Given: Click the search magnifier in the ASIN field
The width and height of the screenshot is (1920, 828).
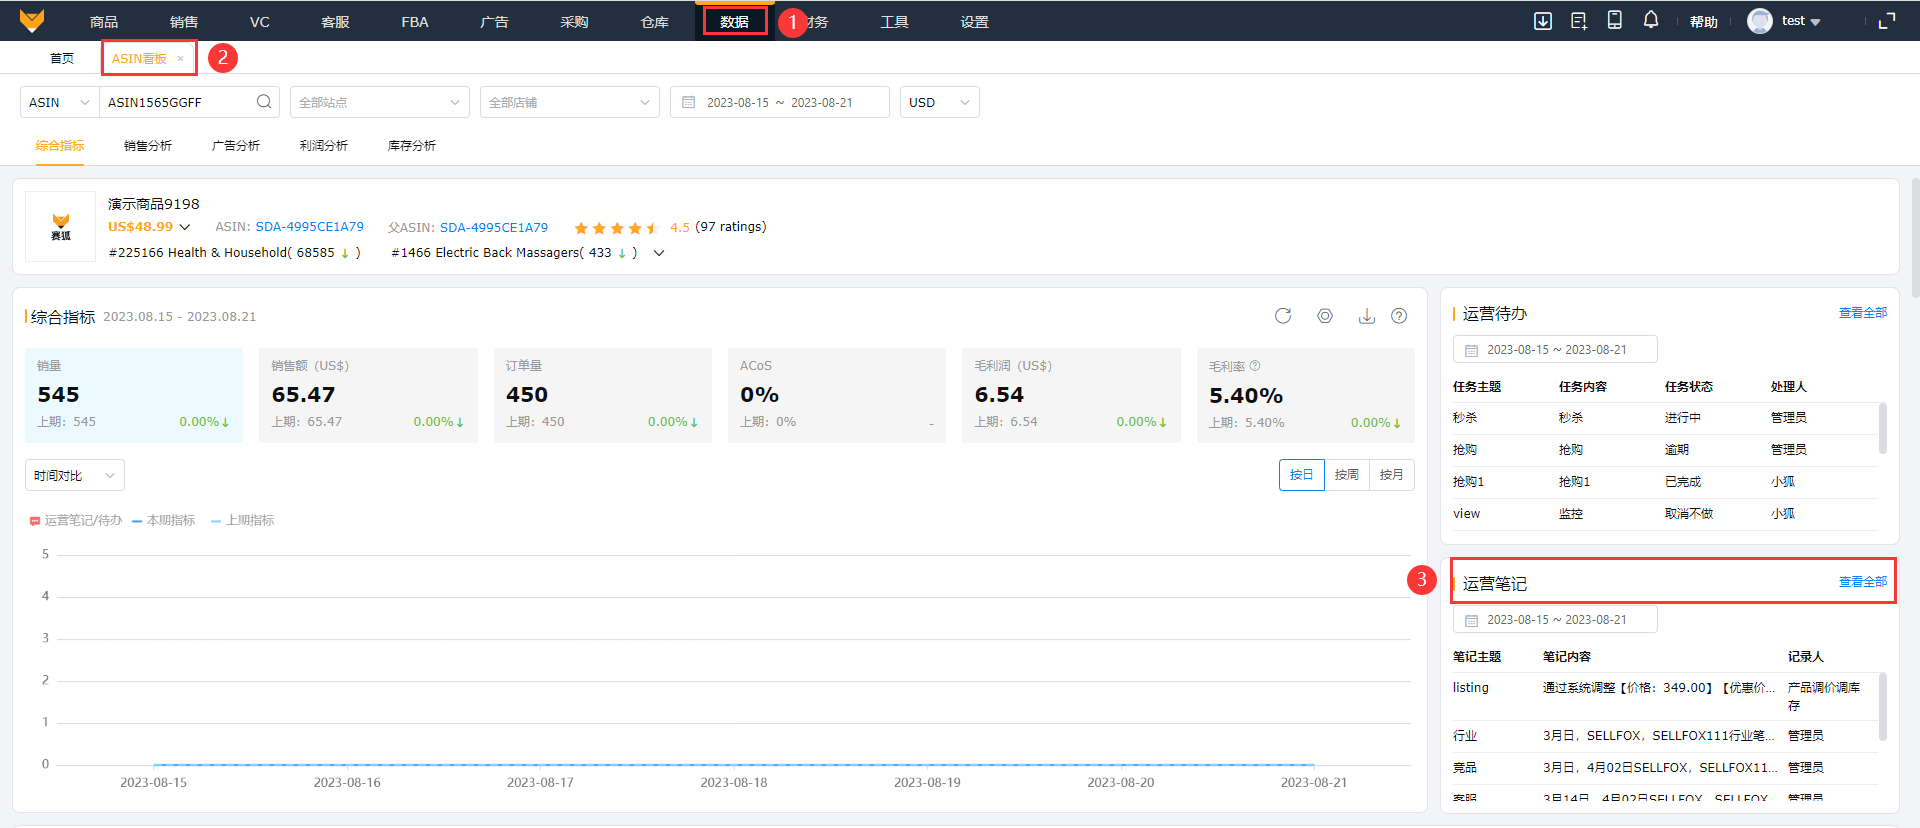Looking at the screenshot, I should (x=264, y=102).
